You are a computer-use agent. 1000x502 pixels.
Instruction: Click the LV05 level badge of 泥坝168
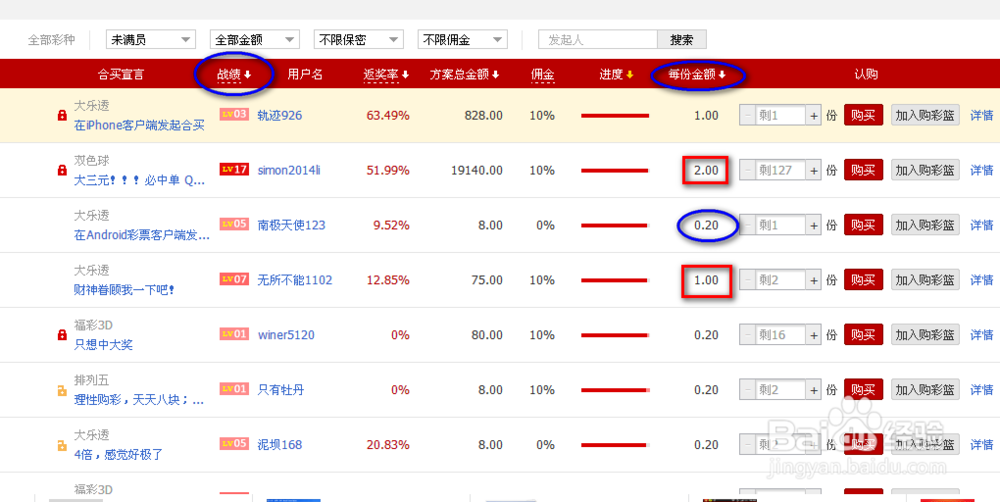(x=234, y=443)
